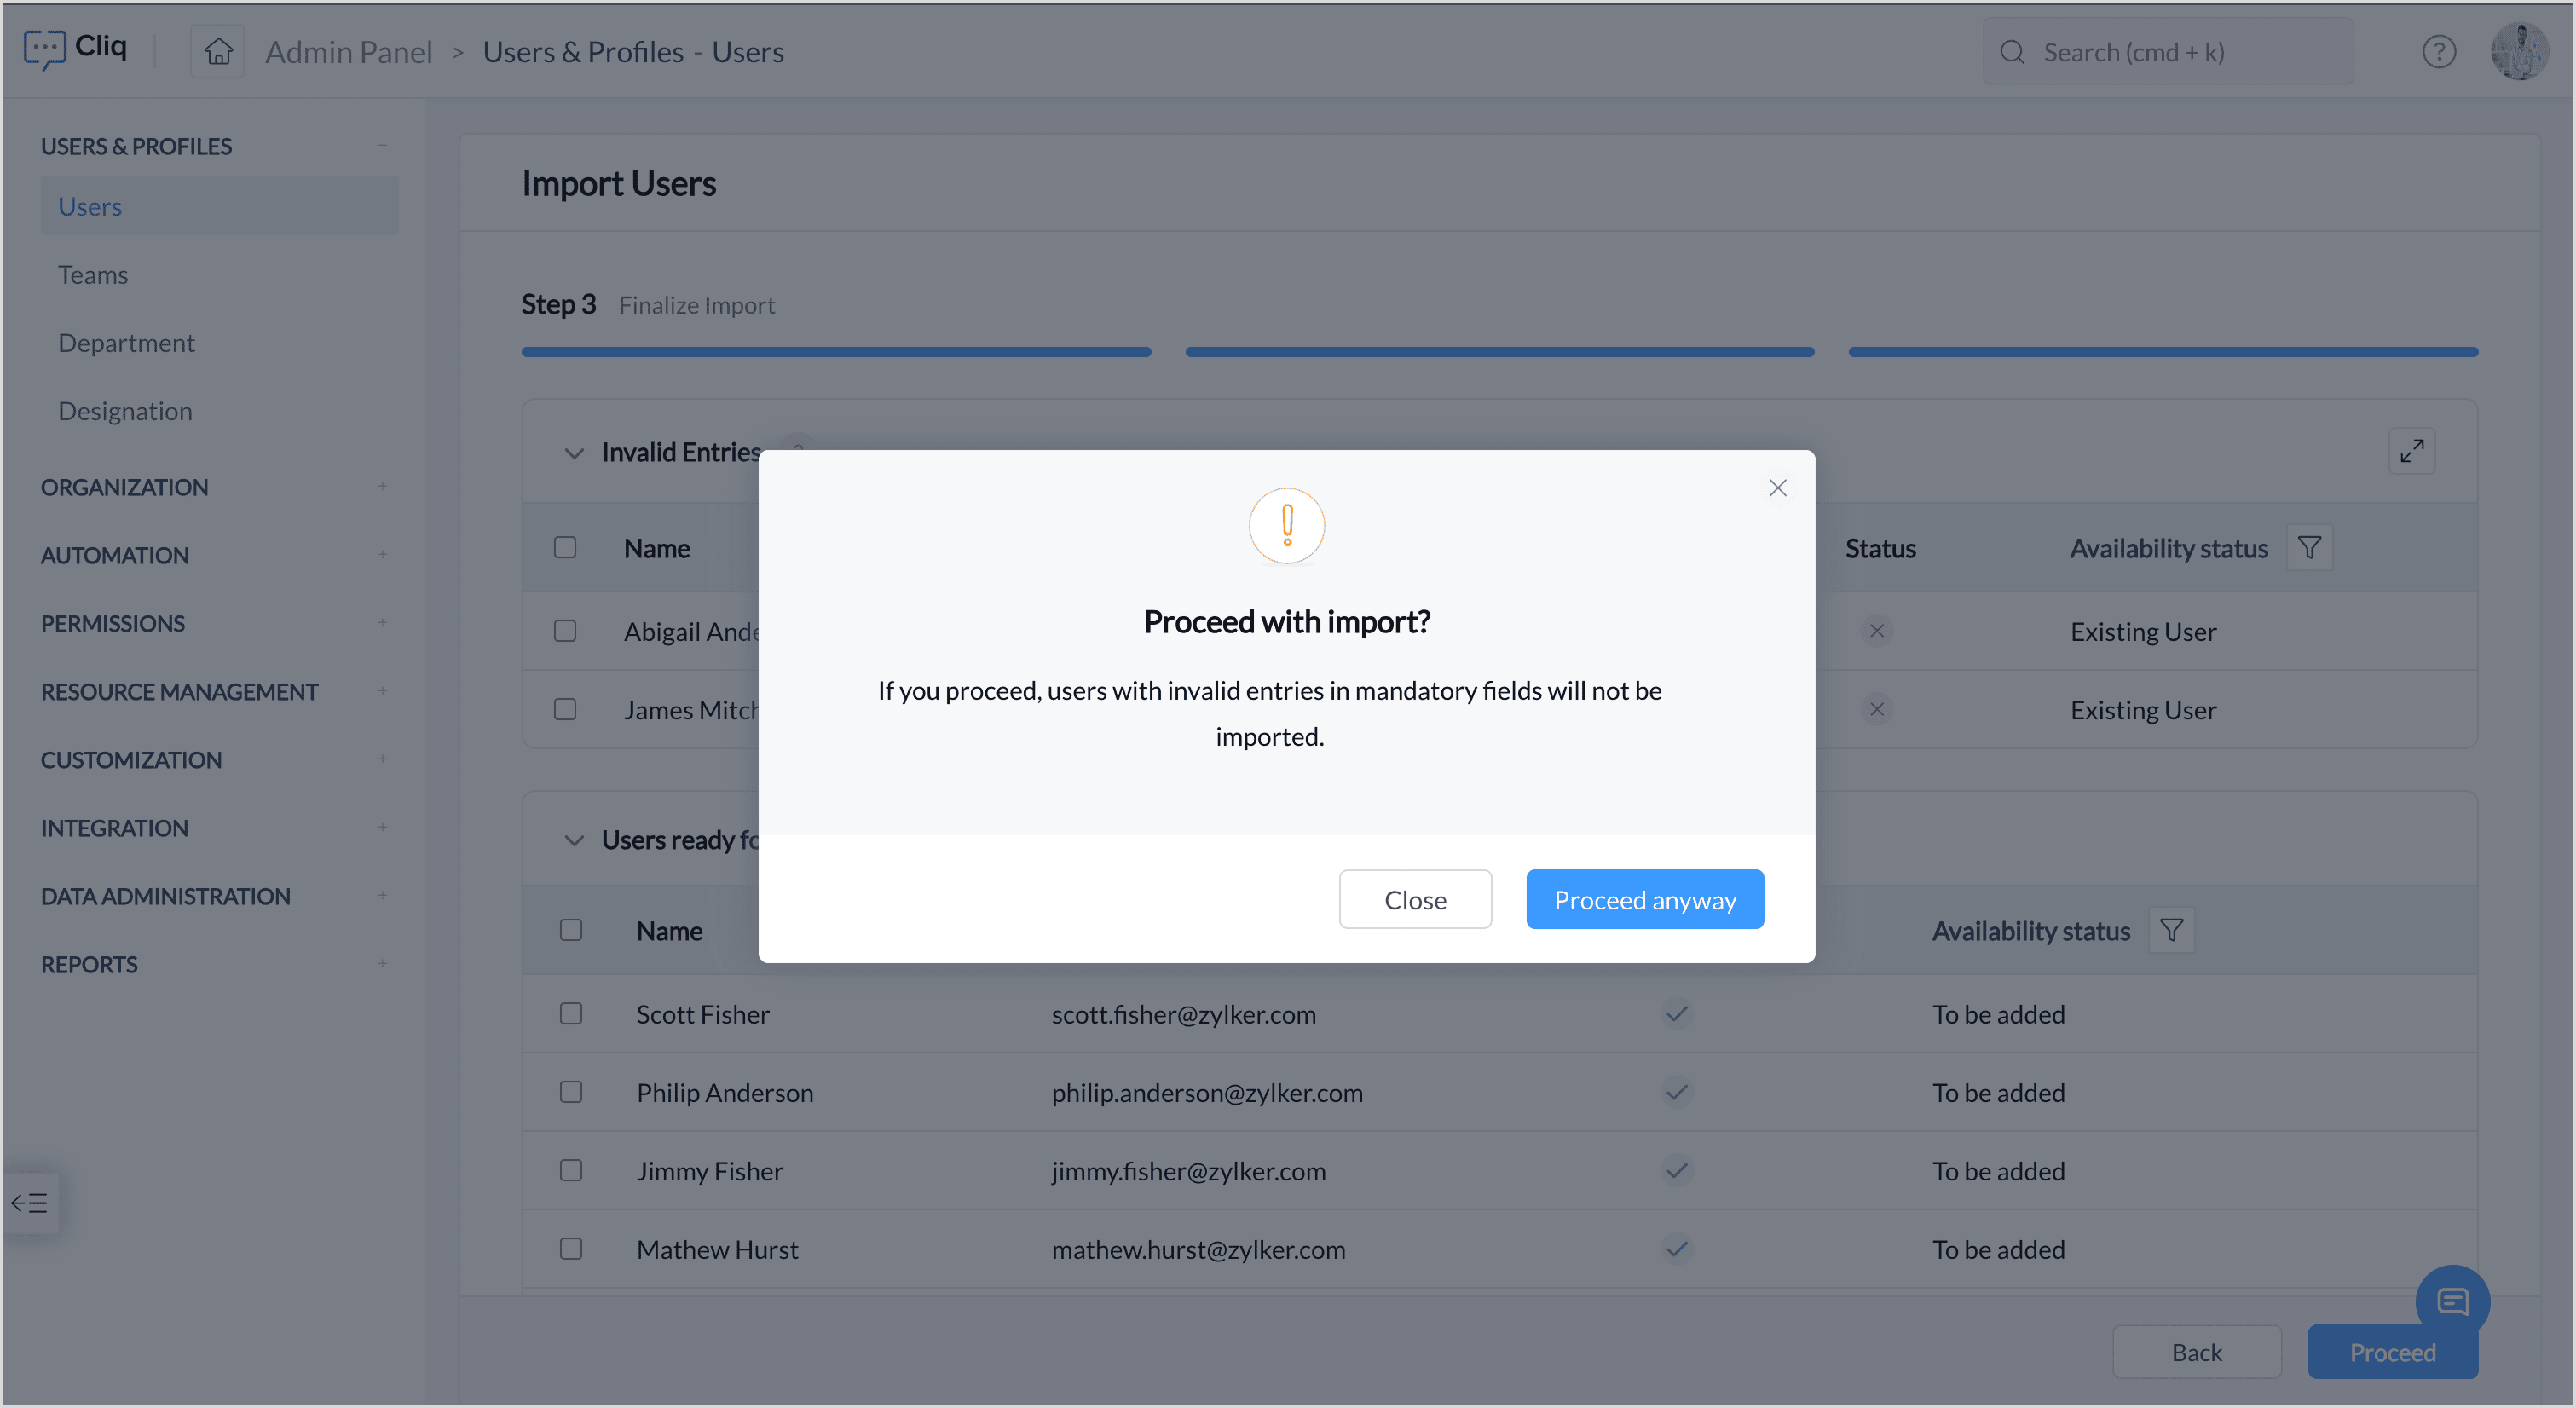Open Designation in the sidebar
Image resolution: width=2576 pixels, height=1408 pixels.
click(x=125, y=411)
